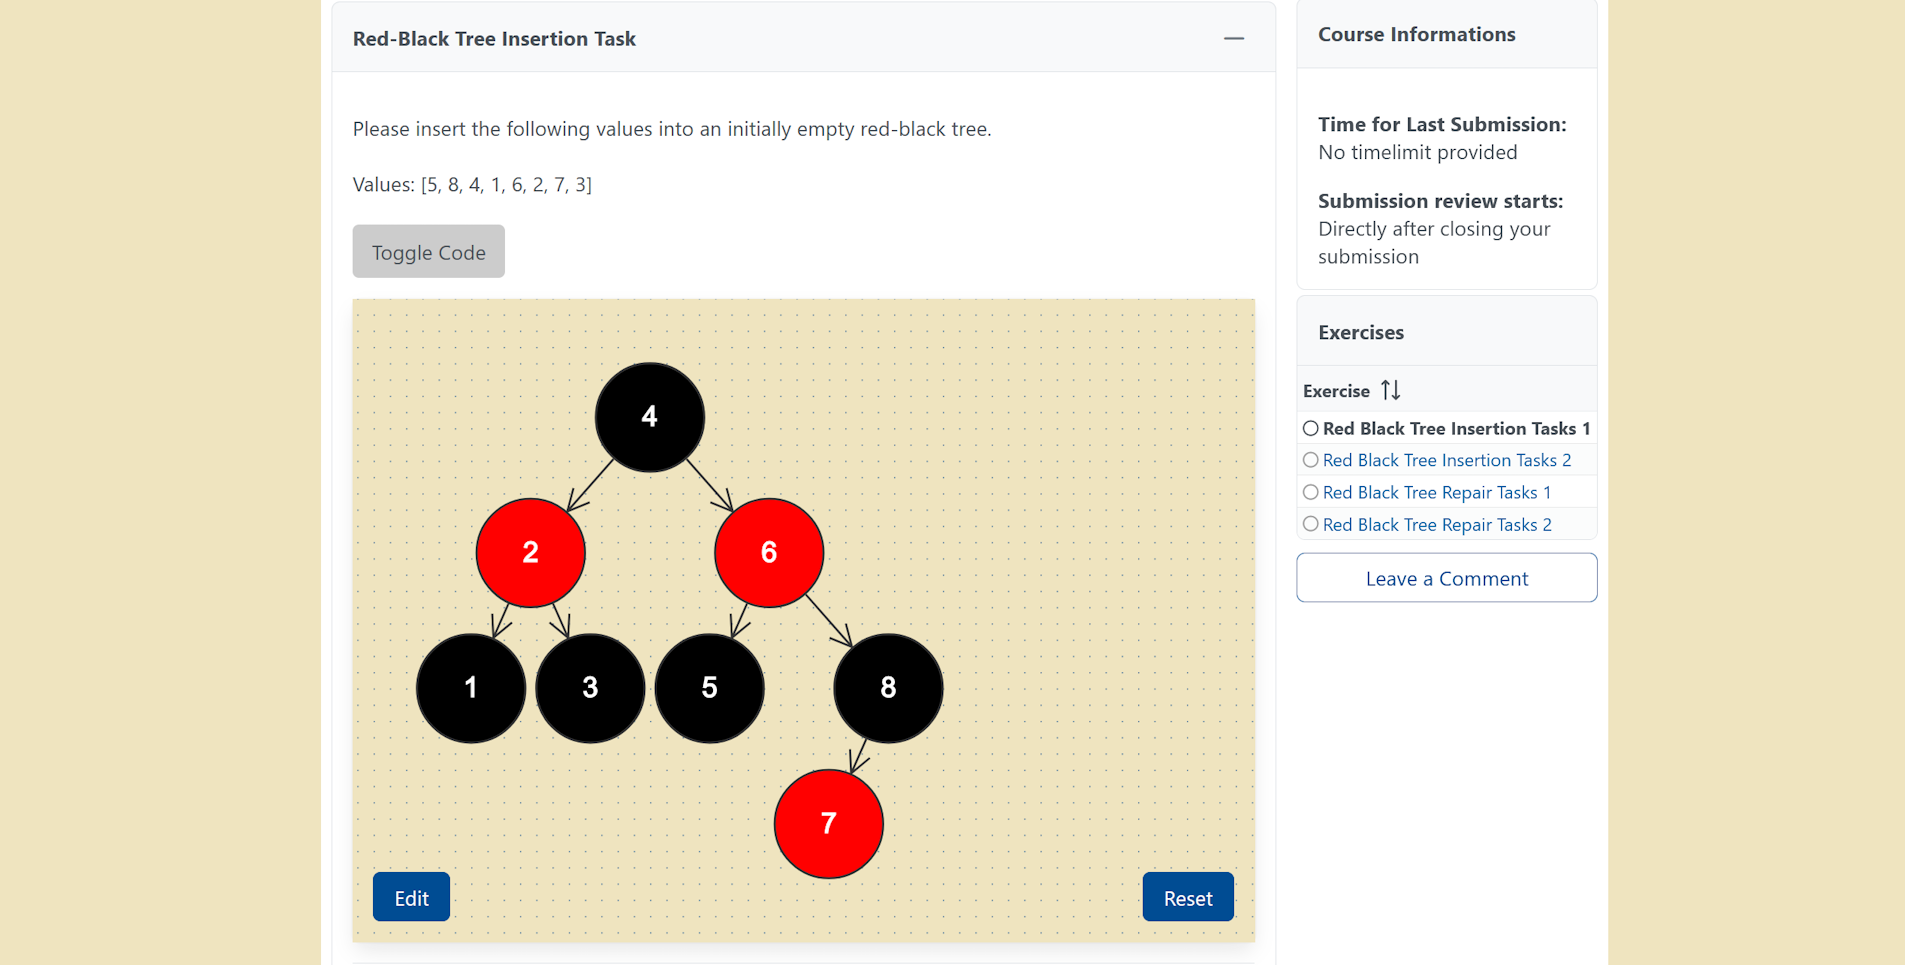Open Red Black Tree Insertion Tasks 2 link
The width and height of the screenshot is (1905, 965).
[1446, 460]
